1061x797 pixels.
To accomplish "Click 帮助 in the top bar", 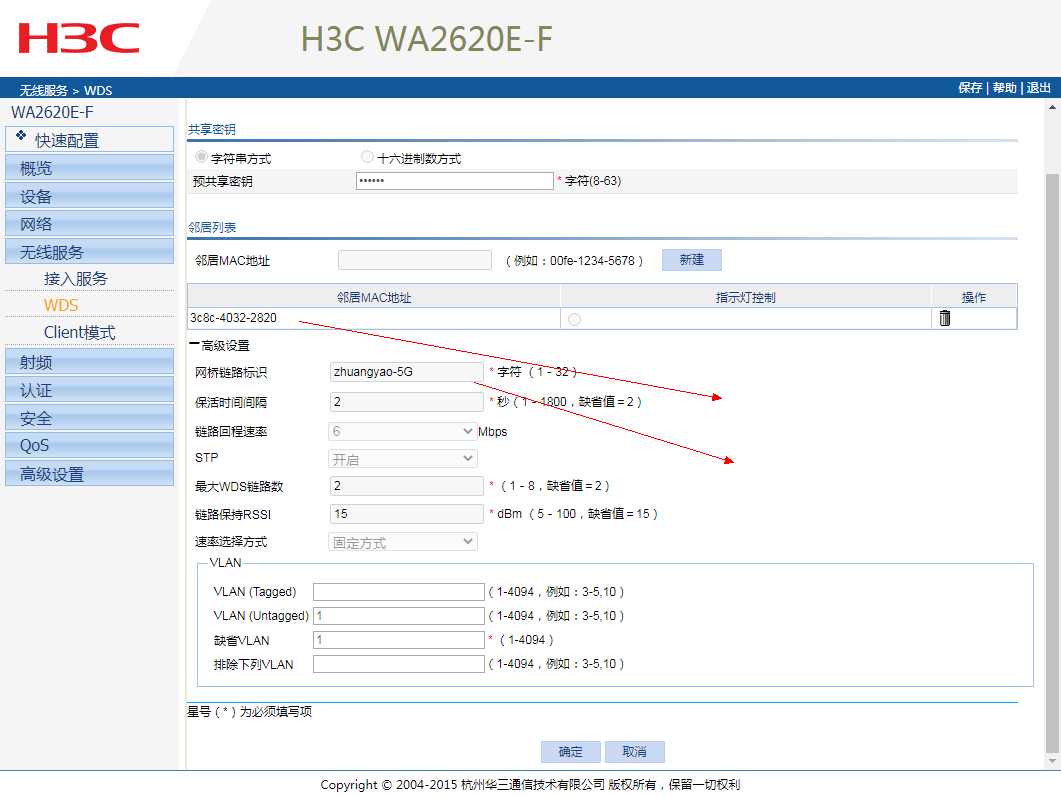I will point(1004,88).
